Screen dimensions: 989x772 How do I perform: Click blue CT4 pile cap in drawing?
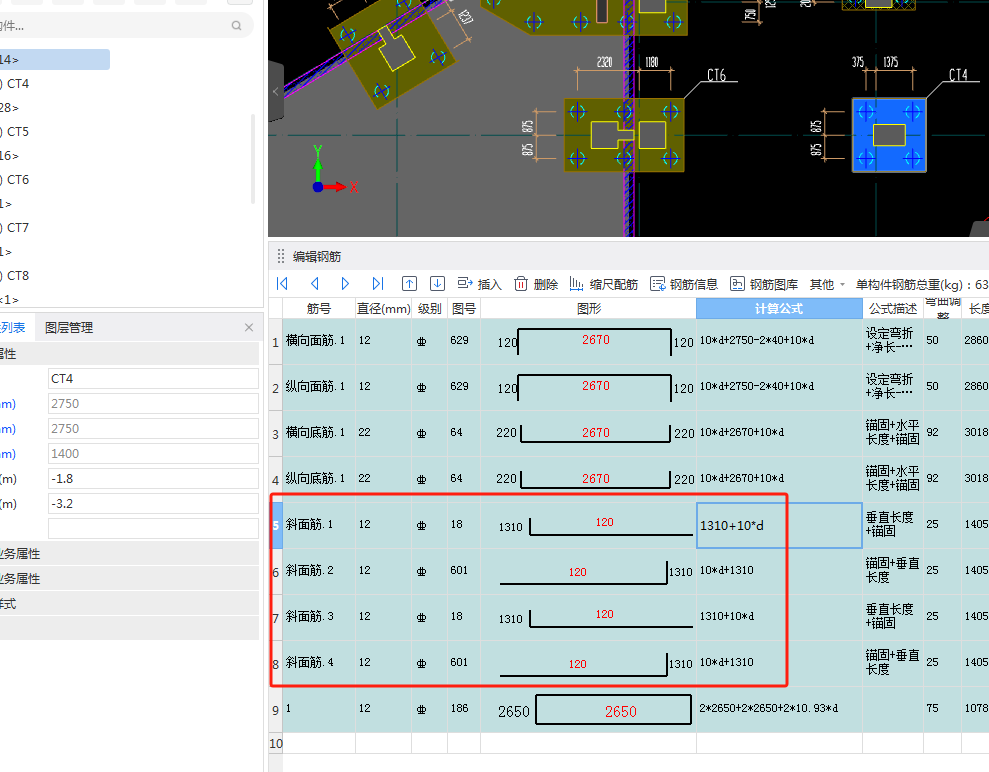[x=889, y=135]
